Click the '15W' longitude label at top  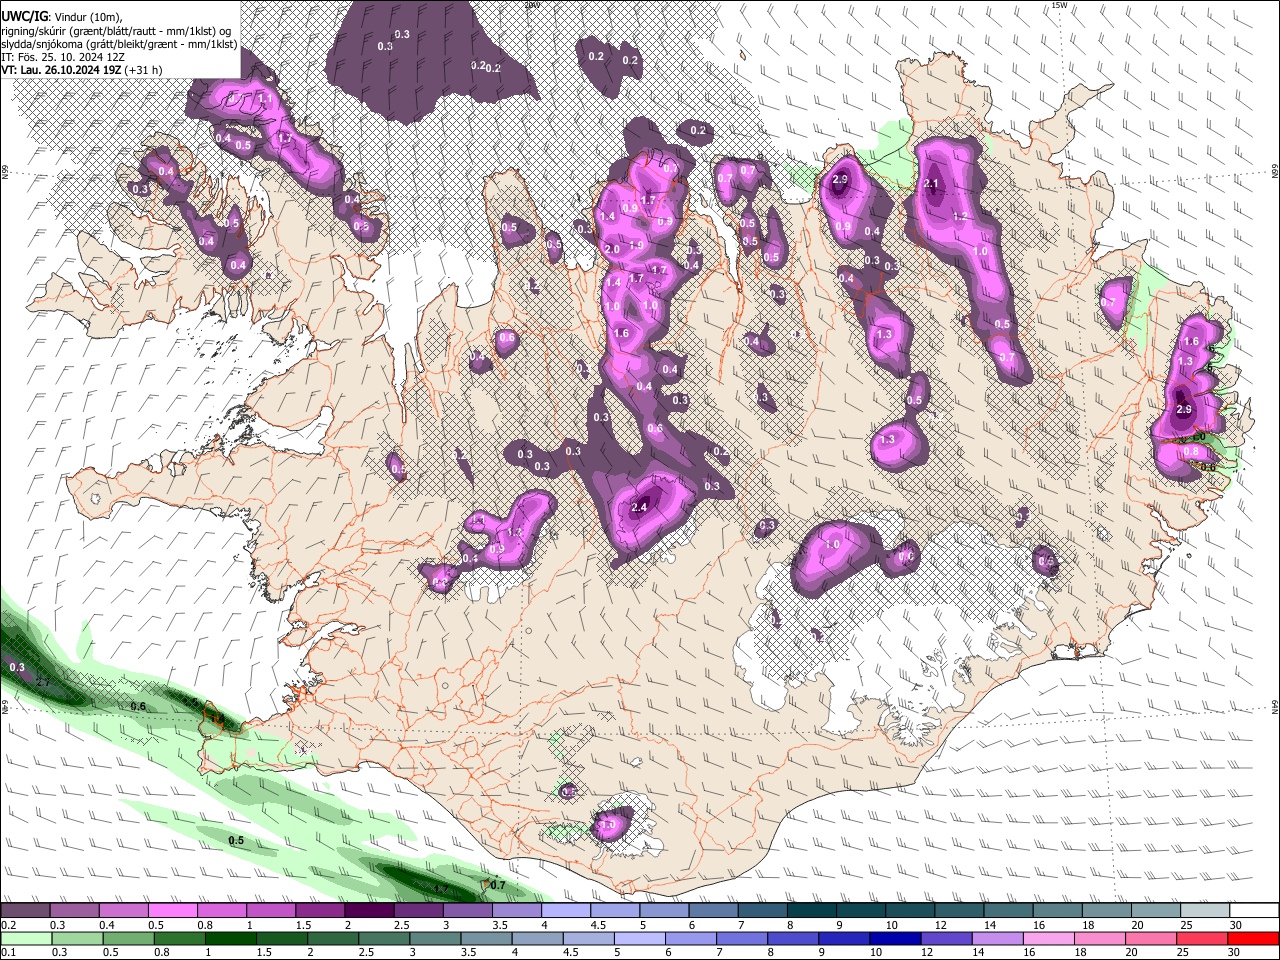point(1059,5)
